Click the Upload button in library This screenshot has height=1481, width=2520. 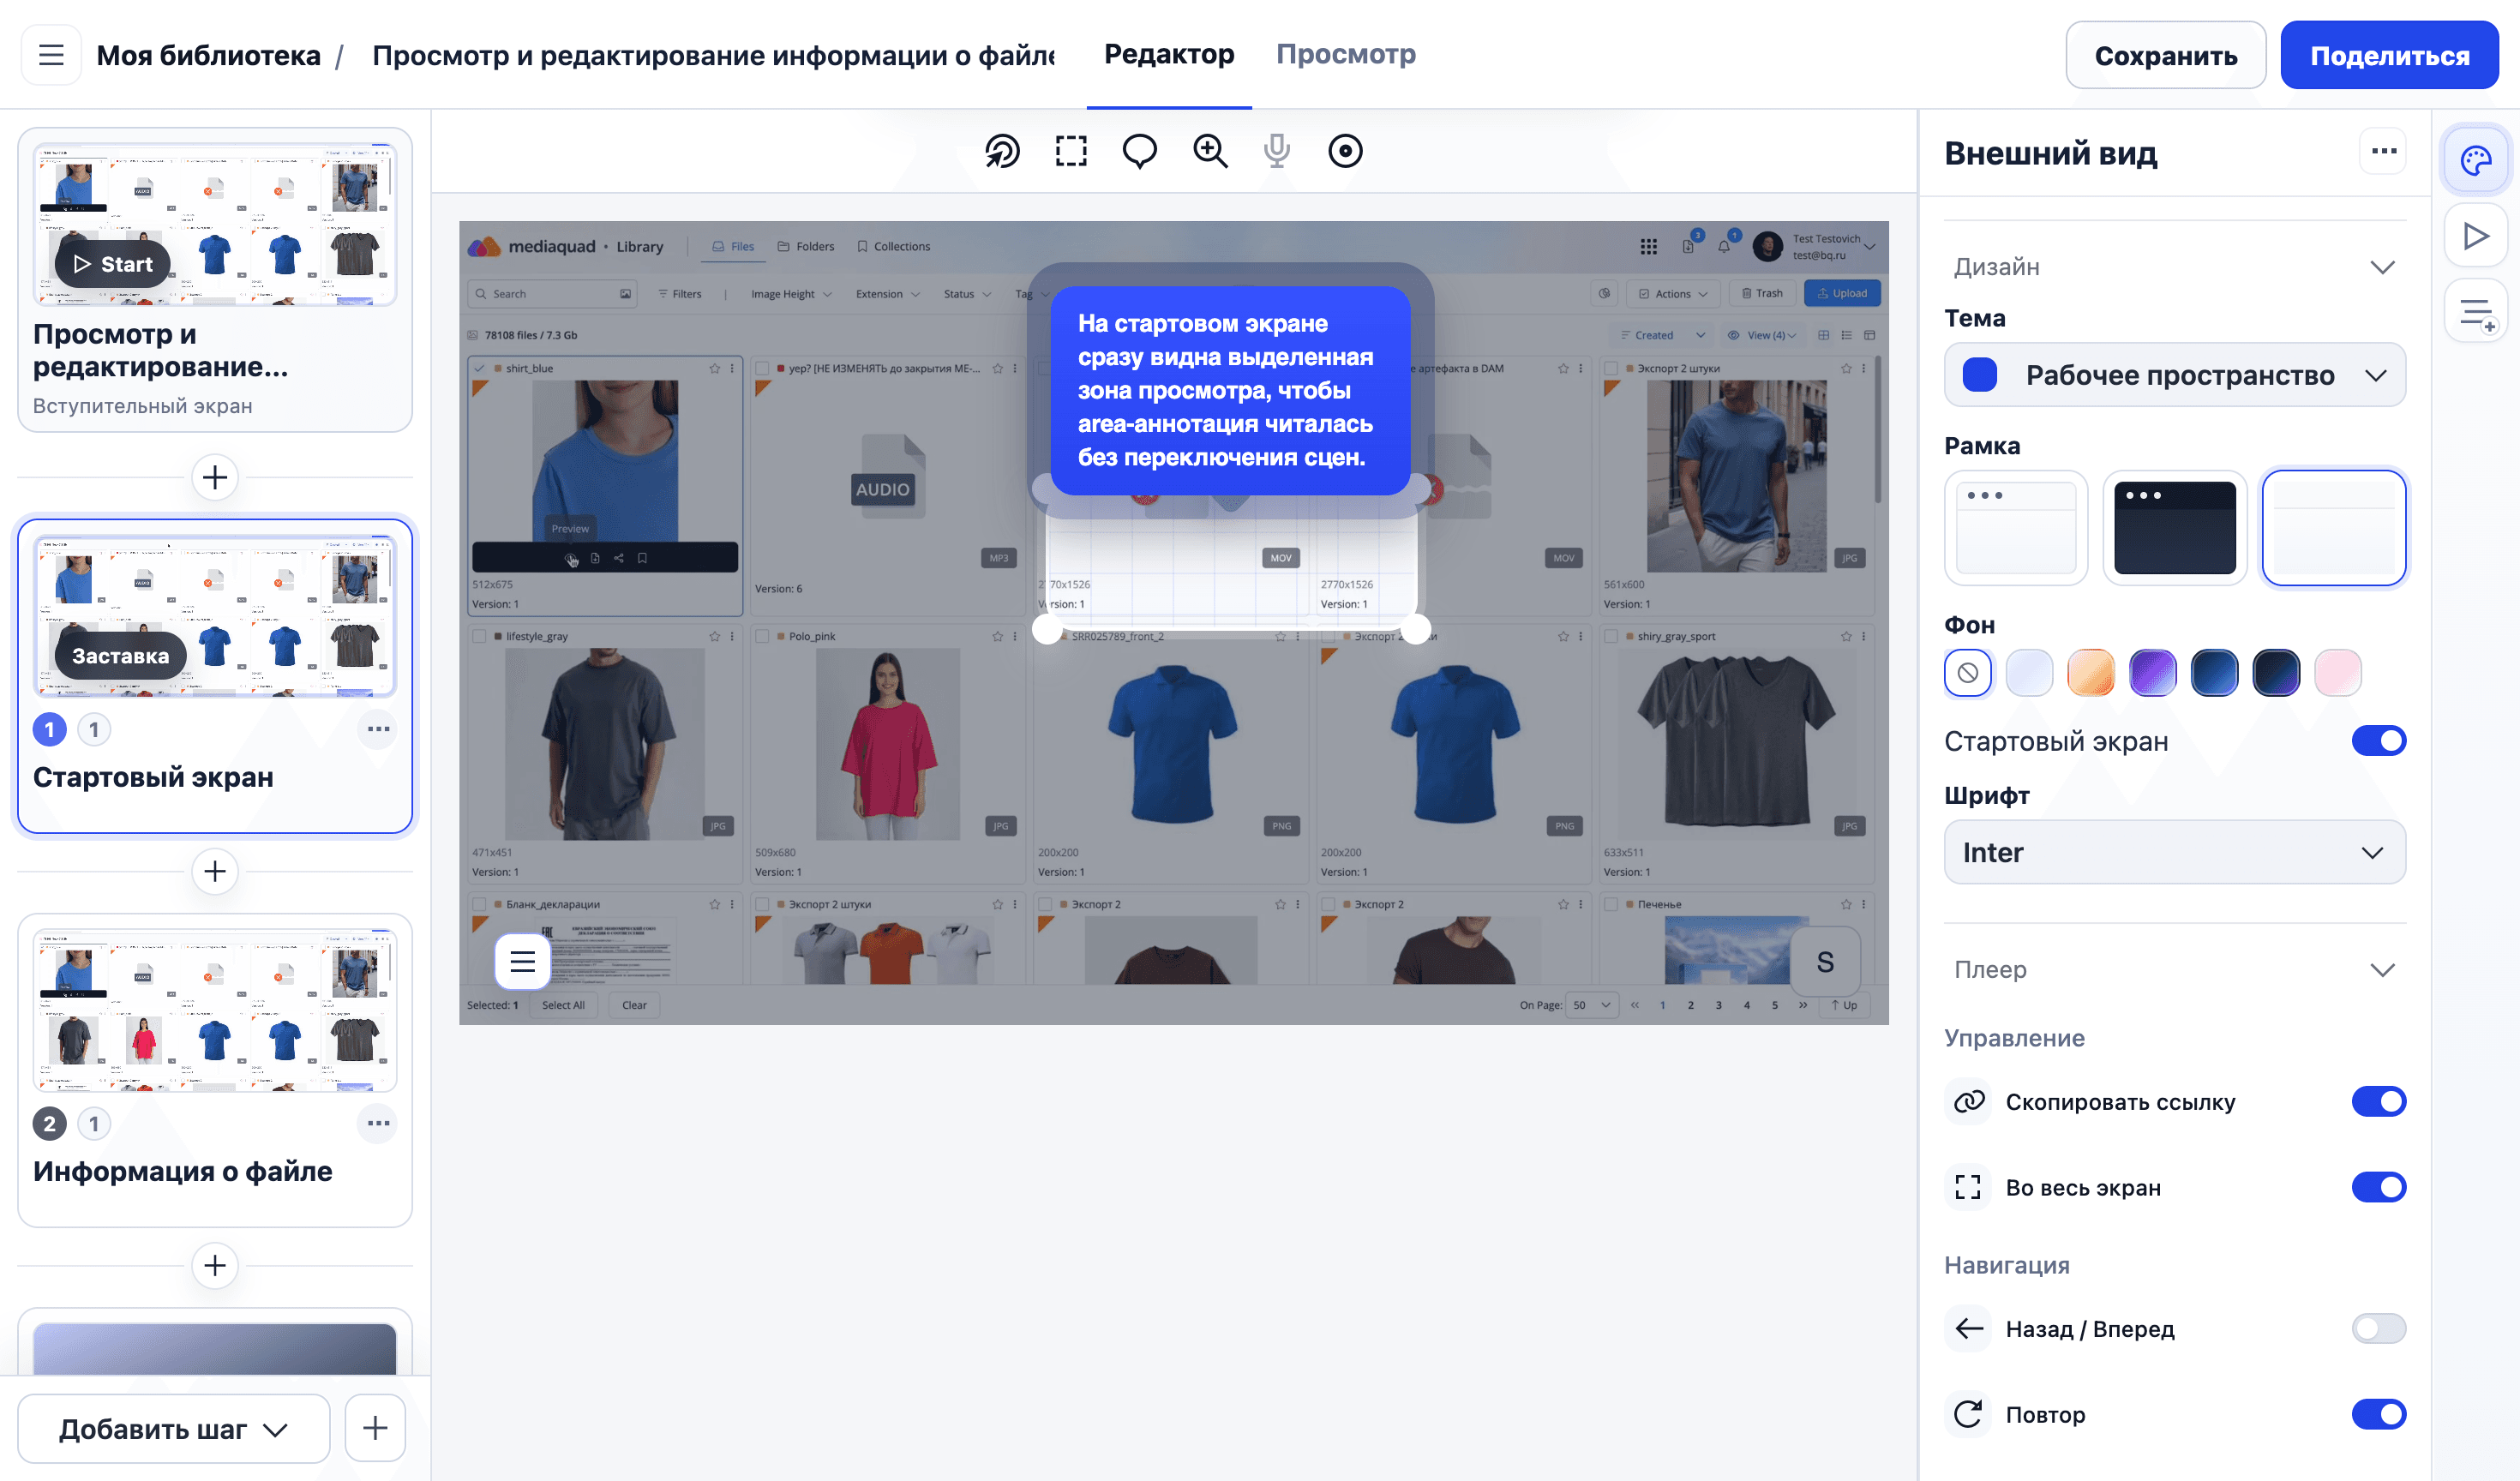click(x=1842, y=293)
